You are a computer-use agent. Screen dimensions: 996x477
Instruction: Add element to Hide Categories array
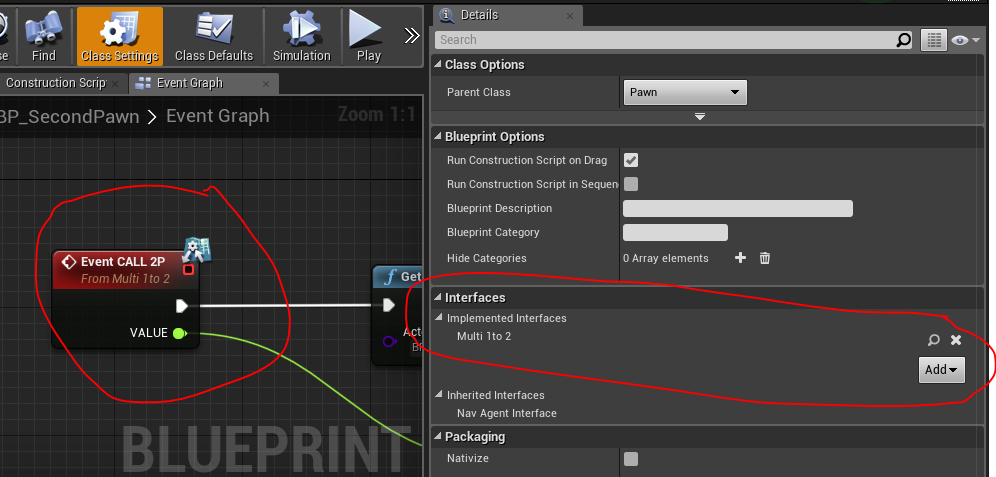(741, 258)
